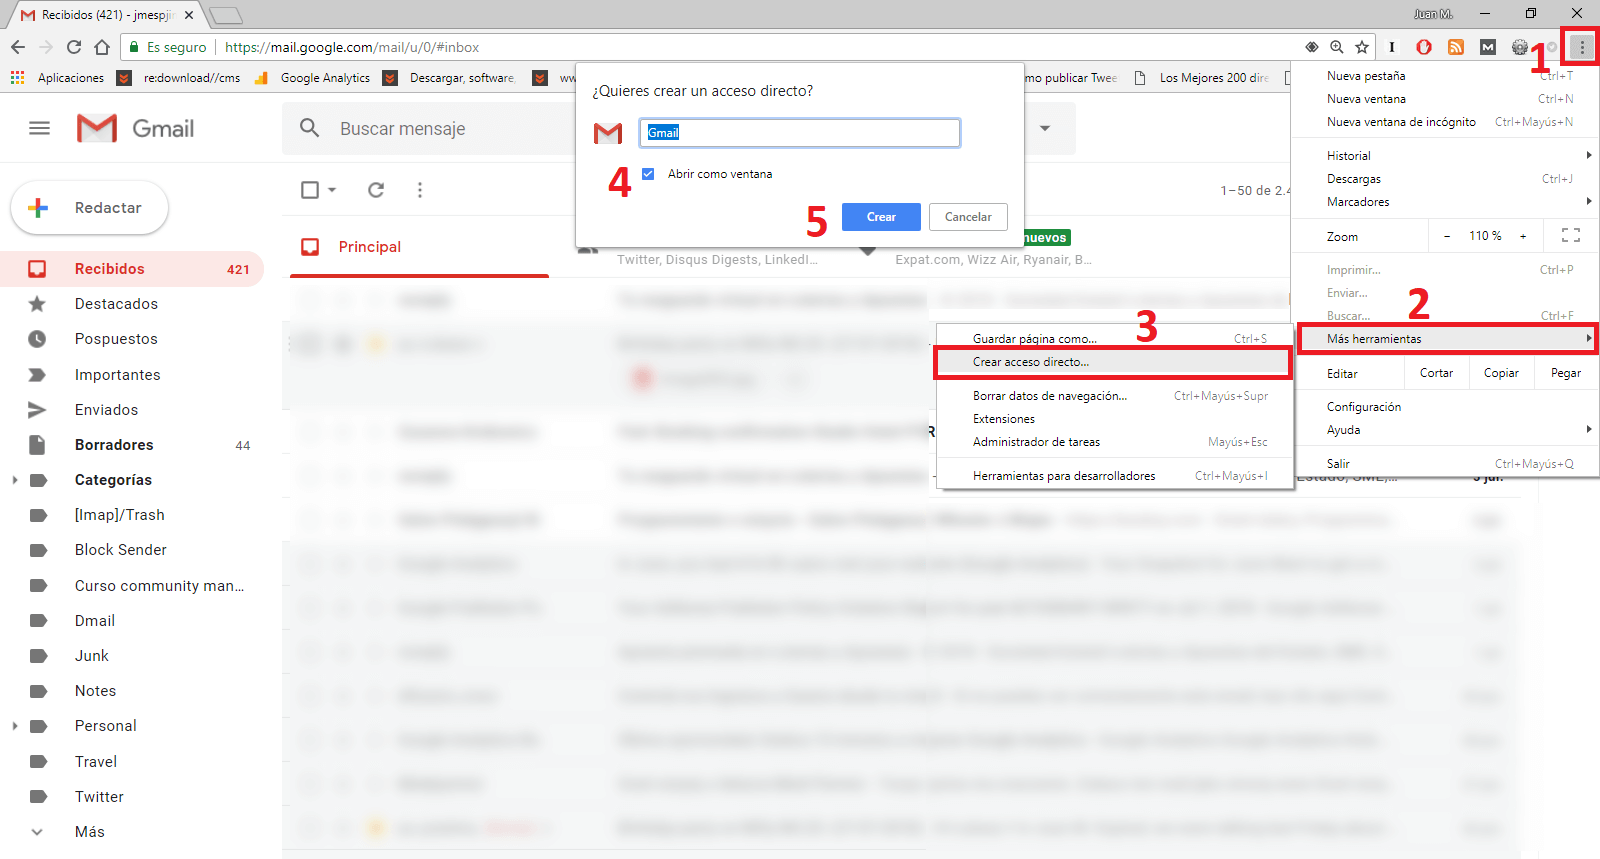Viewport: 1600px width, 859px height.
Task: Open Borrar datos de navegación
Action: tap(1113, 396)
